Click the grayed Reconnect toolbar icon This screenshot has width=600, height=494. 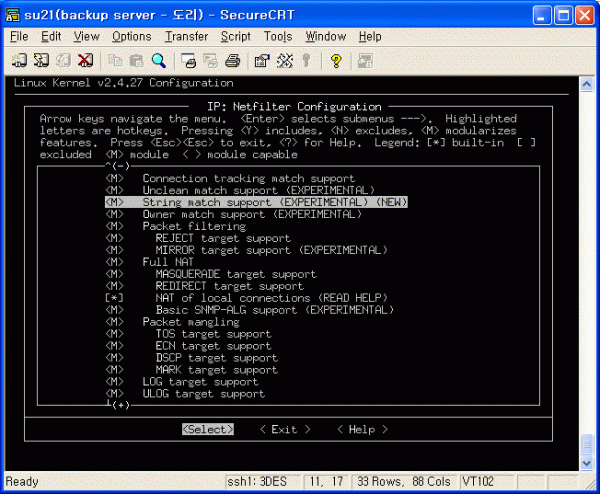coord(63,60)
